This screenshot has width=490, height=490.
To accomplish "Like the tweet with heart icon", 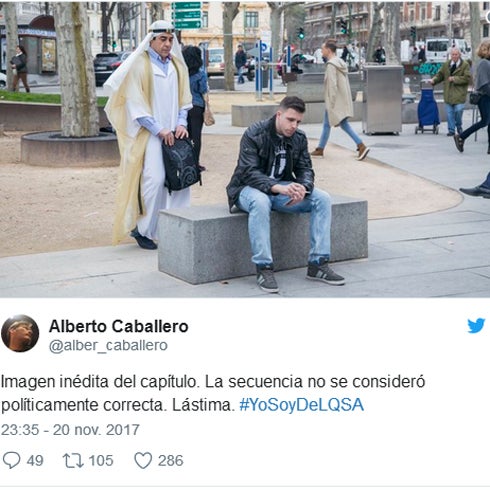I will point(143,460).
